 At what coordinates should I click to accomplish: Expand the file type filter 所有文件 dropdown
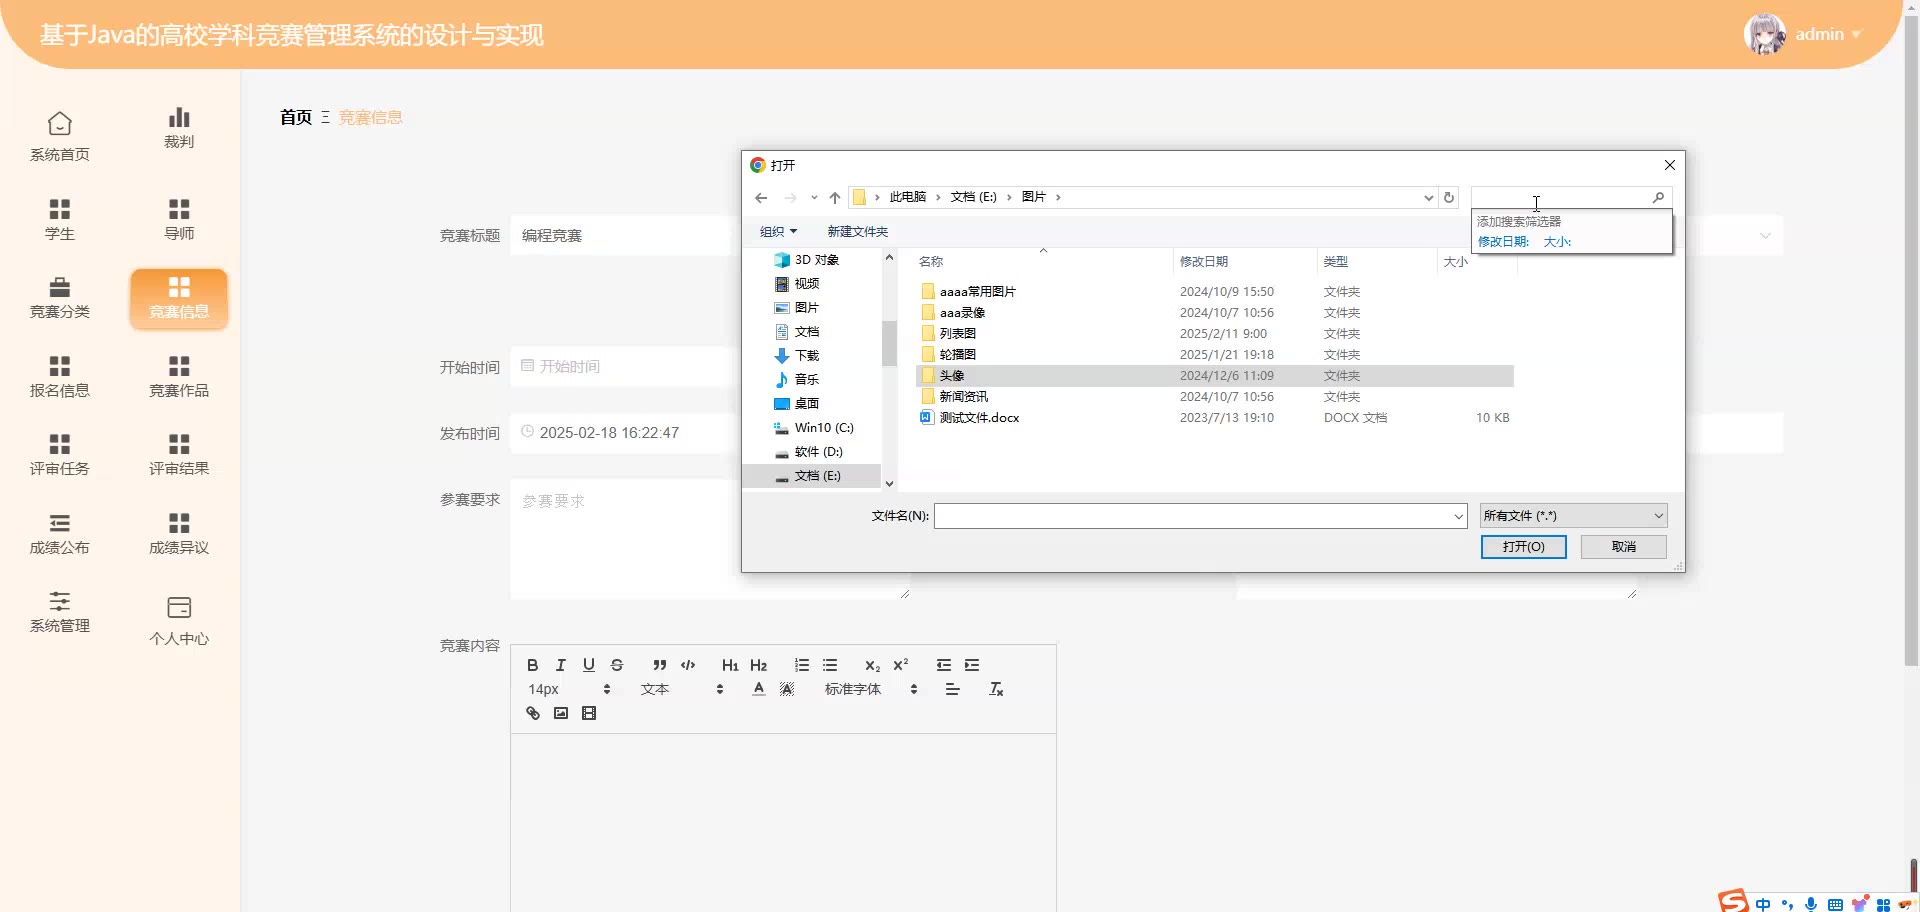point(1573,516)
